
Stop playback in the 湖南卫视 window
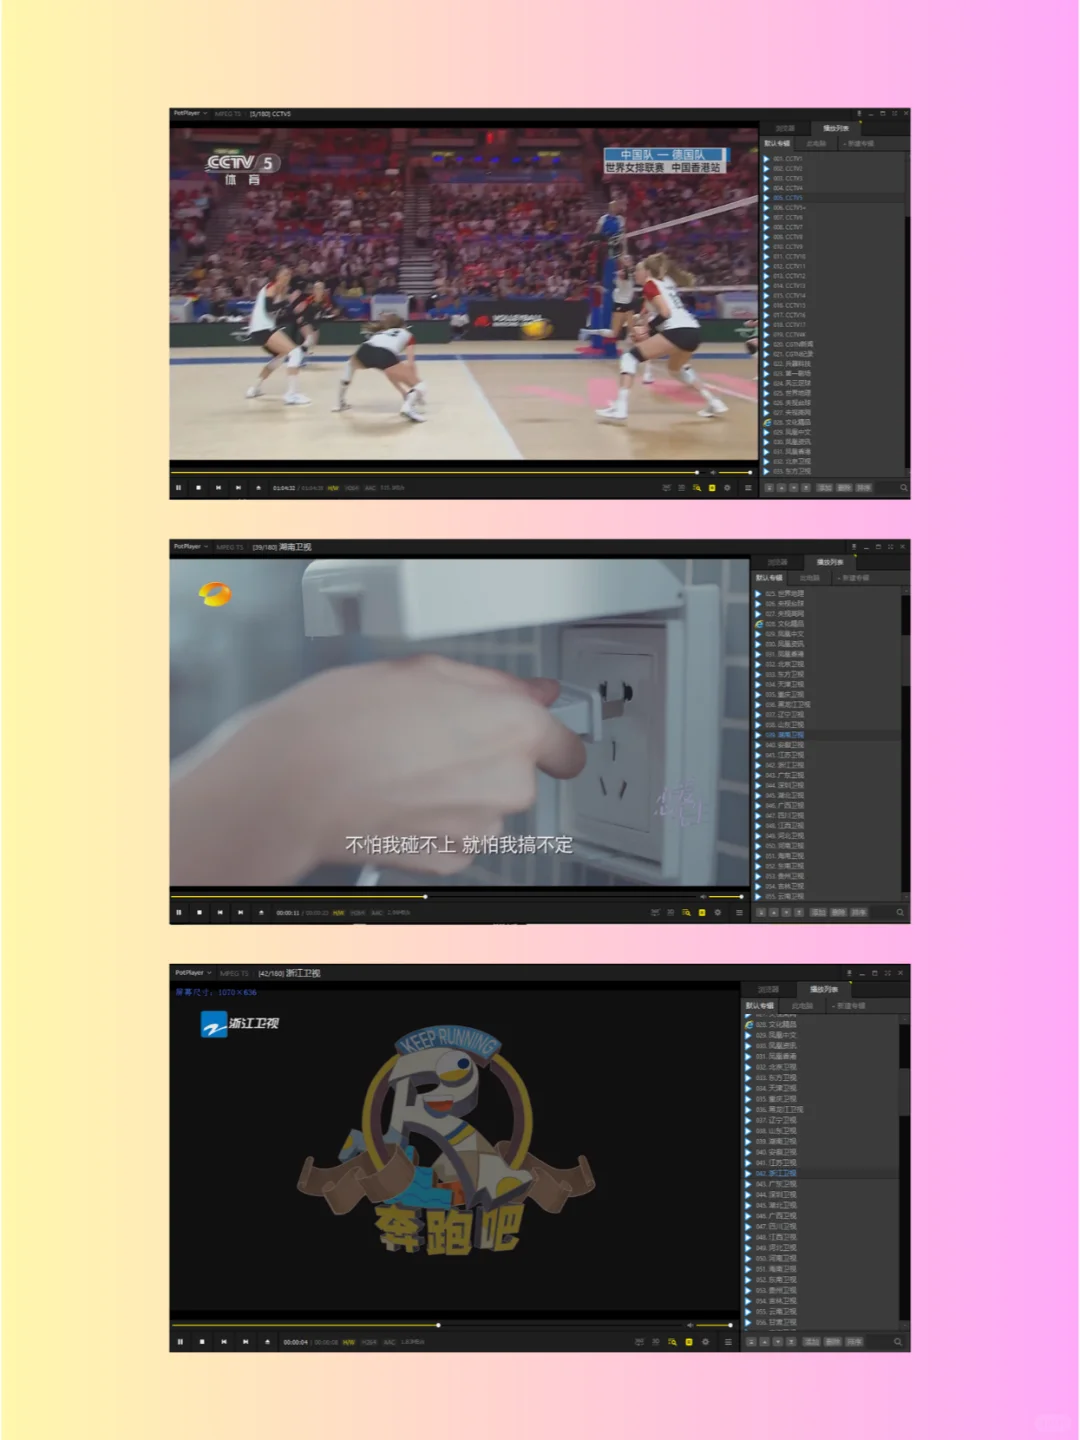199,912
